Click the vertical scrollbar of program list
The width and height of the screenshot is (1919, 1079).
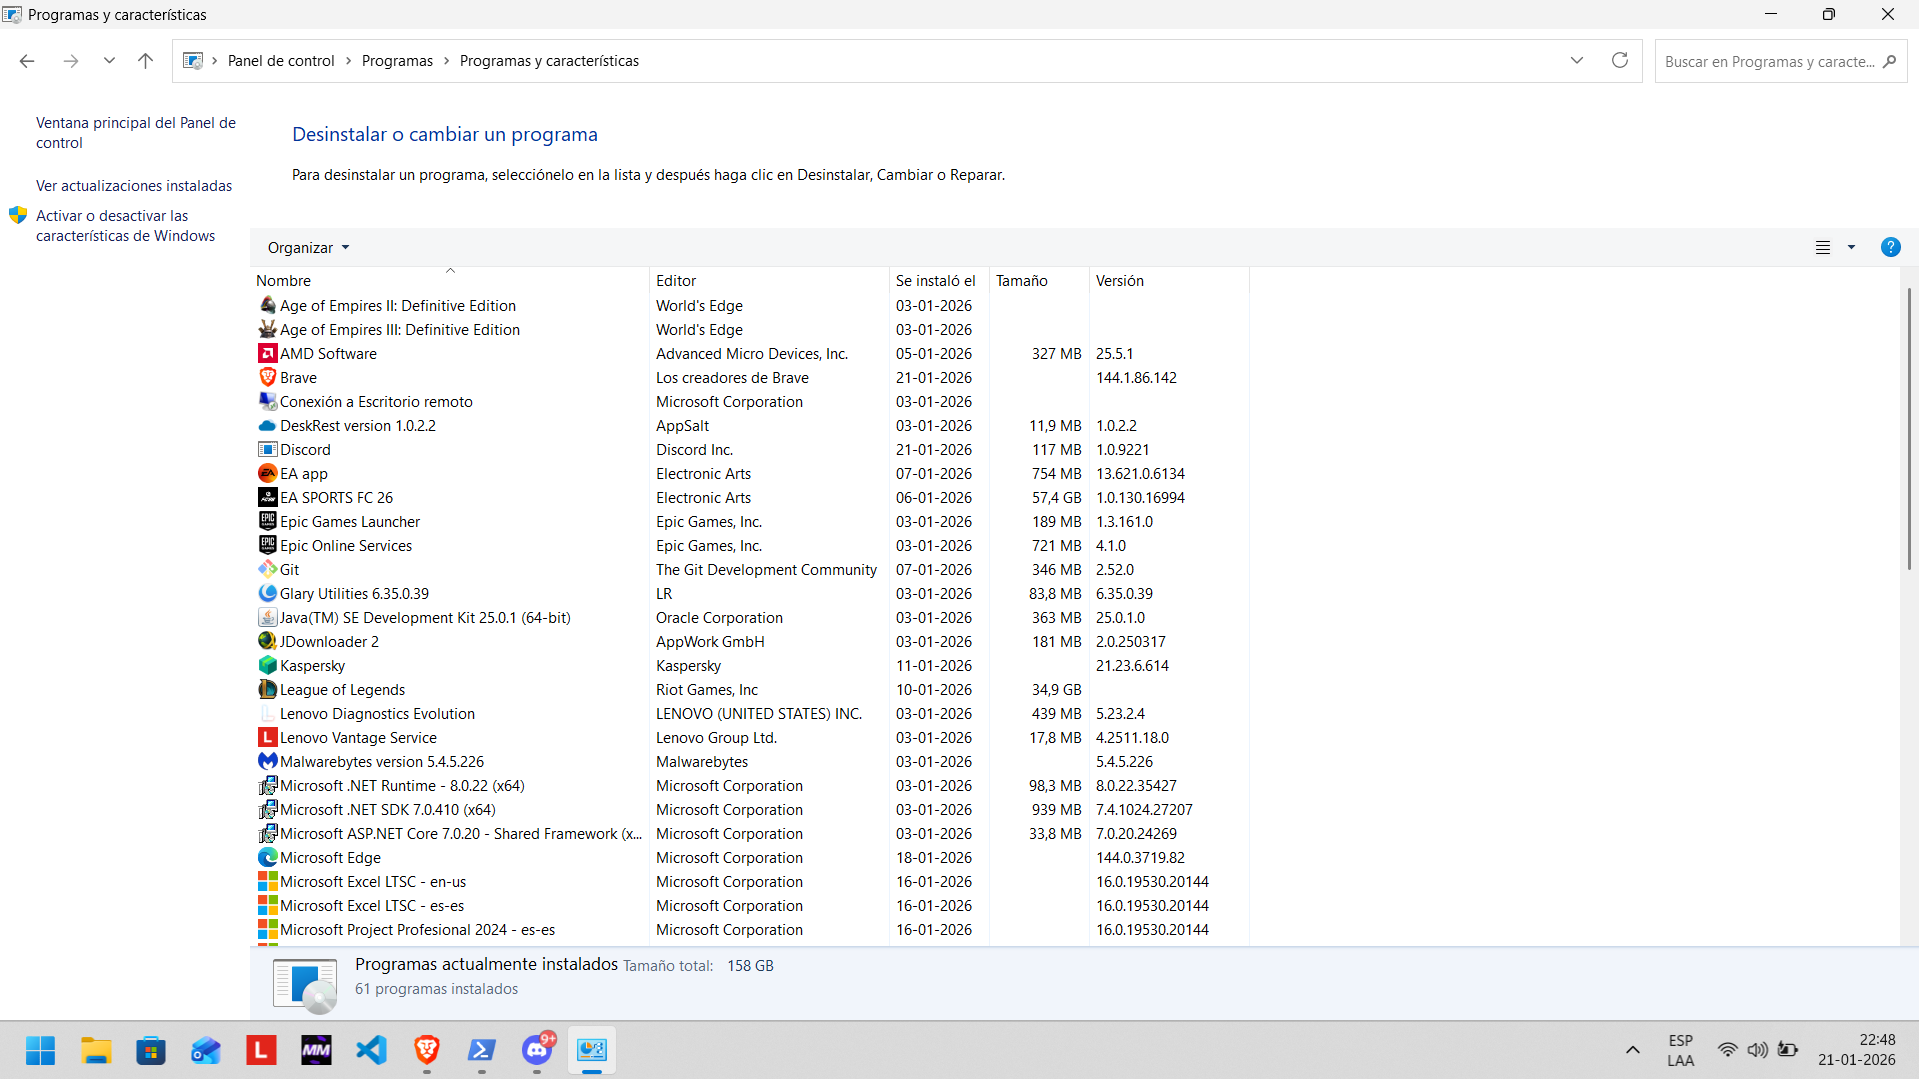1908,430
